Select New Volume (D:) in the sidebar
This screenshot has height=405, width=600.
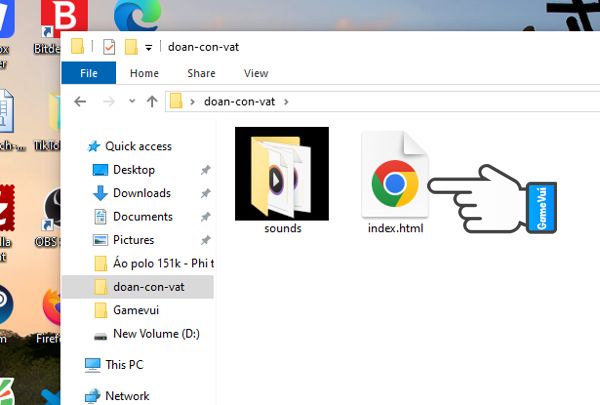pos(156,334)
